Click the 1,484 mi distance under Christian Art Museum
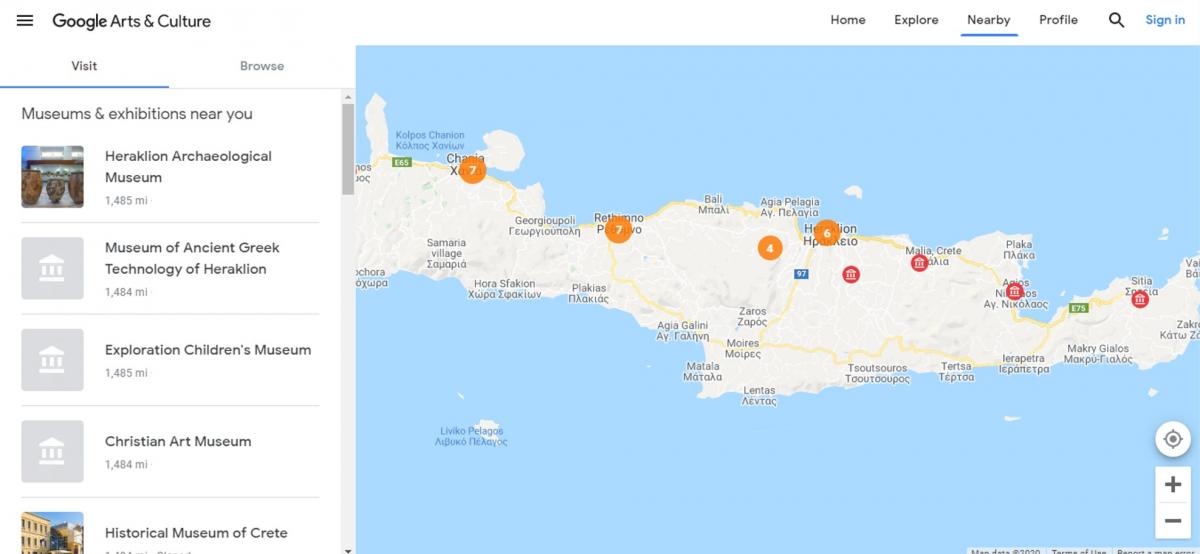The height and width of the screenshot is (554, 1200). 126,465
